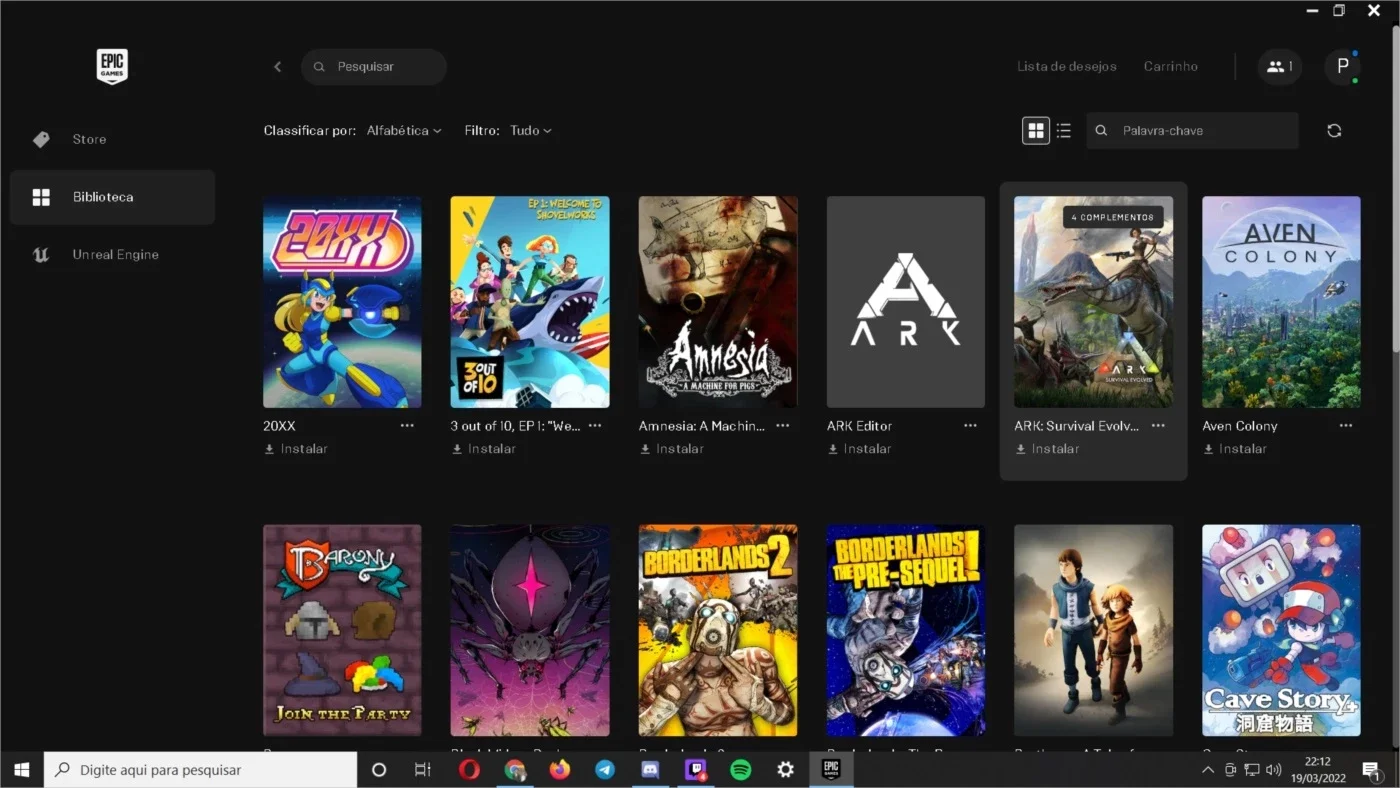Image resolution: width=1400 pixels, height=788 pixels.
Task: Open the profile avatar menu
Action: pos(1342,67)
